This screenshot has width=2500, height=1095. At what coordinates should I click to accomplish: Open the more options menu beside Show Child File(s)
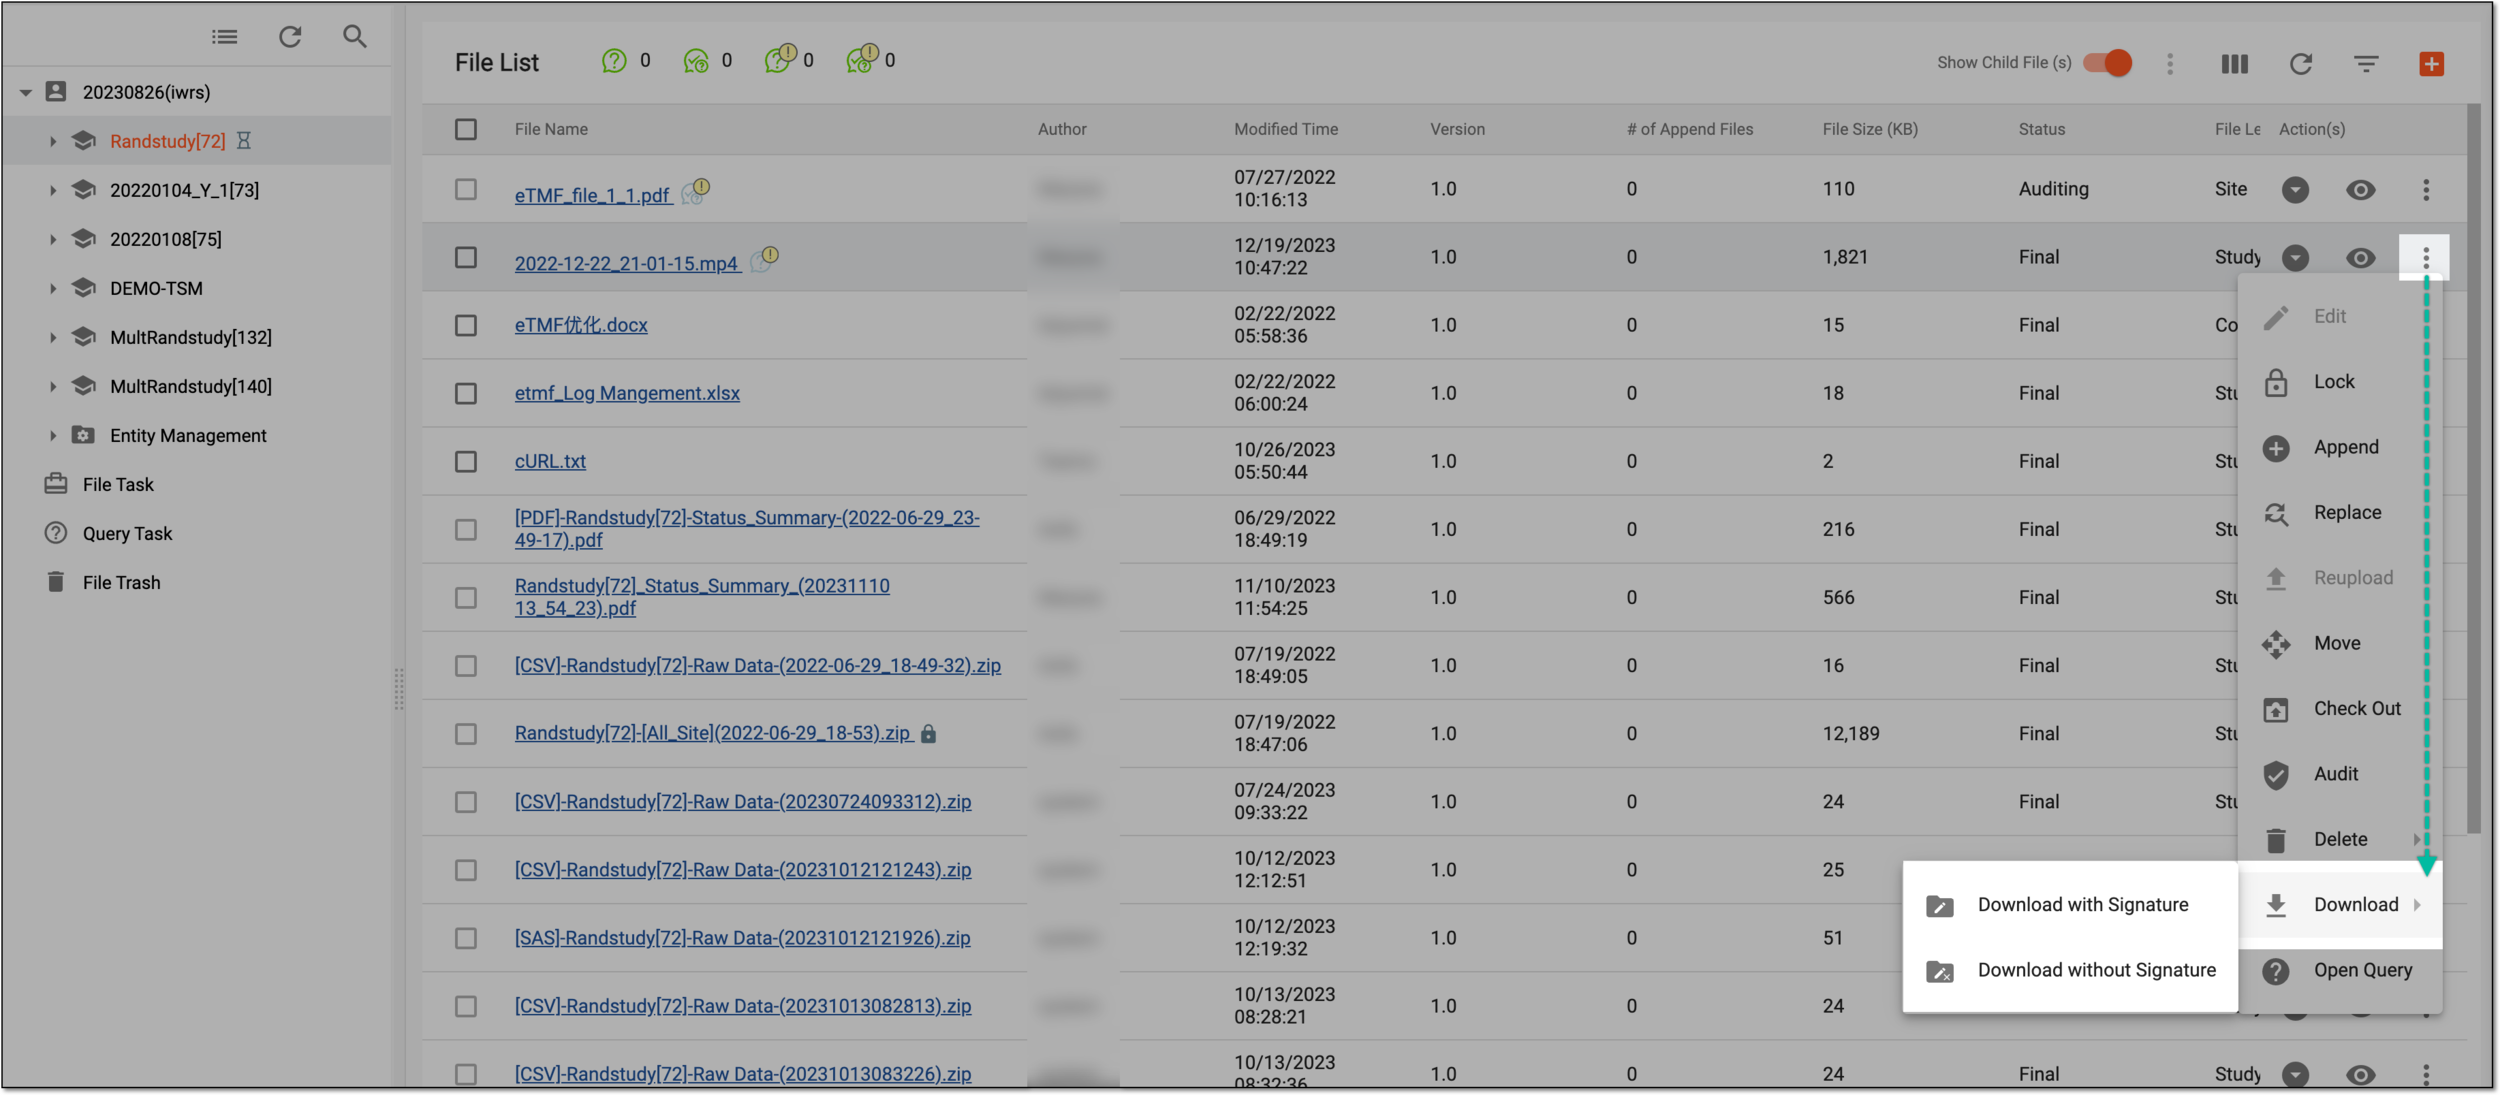[x=2170, y=64]
